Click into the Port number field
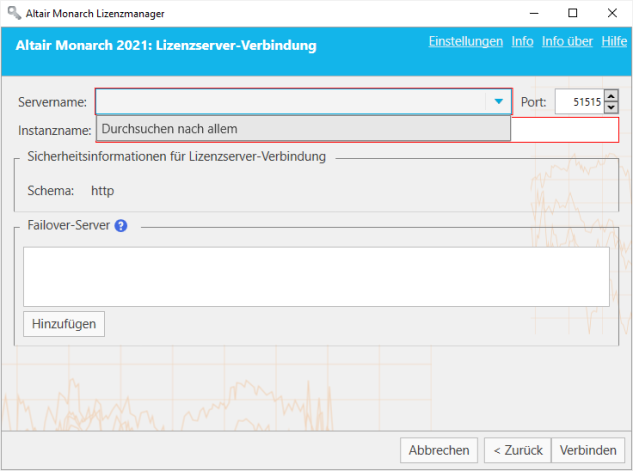This screenshot has height=471, width=633. (x=579, y=102)
